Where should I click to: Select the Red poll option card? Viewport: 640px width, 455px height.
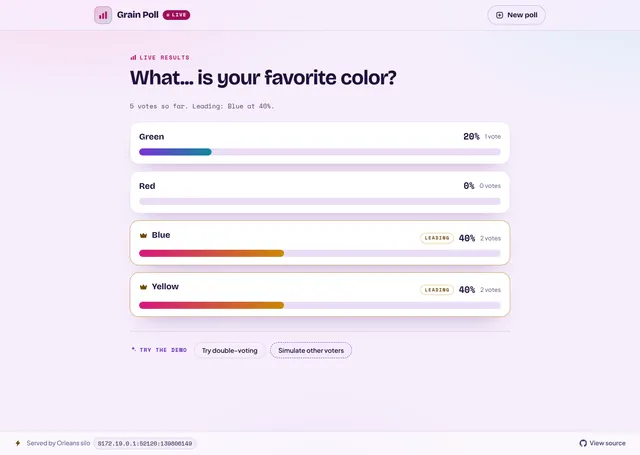[320, 192]
